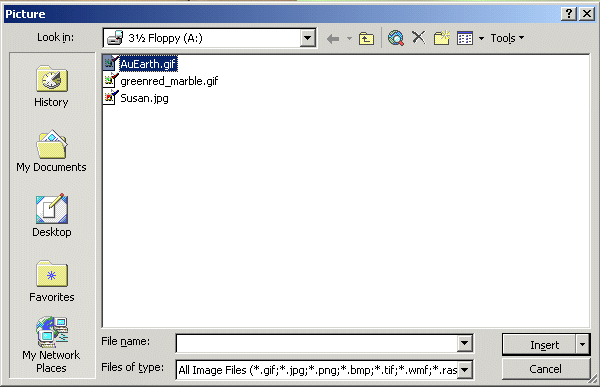Image resolution: width=600 pixels, height=387 pixels.
Task: Create a new folder using the toolbar icon
Action: coord(442,38)
